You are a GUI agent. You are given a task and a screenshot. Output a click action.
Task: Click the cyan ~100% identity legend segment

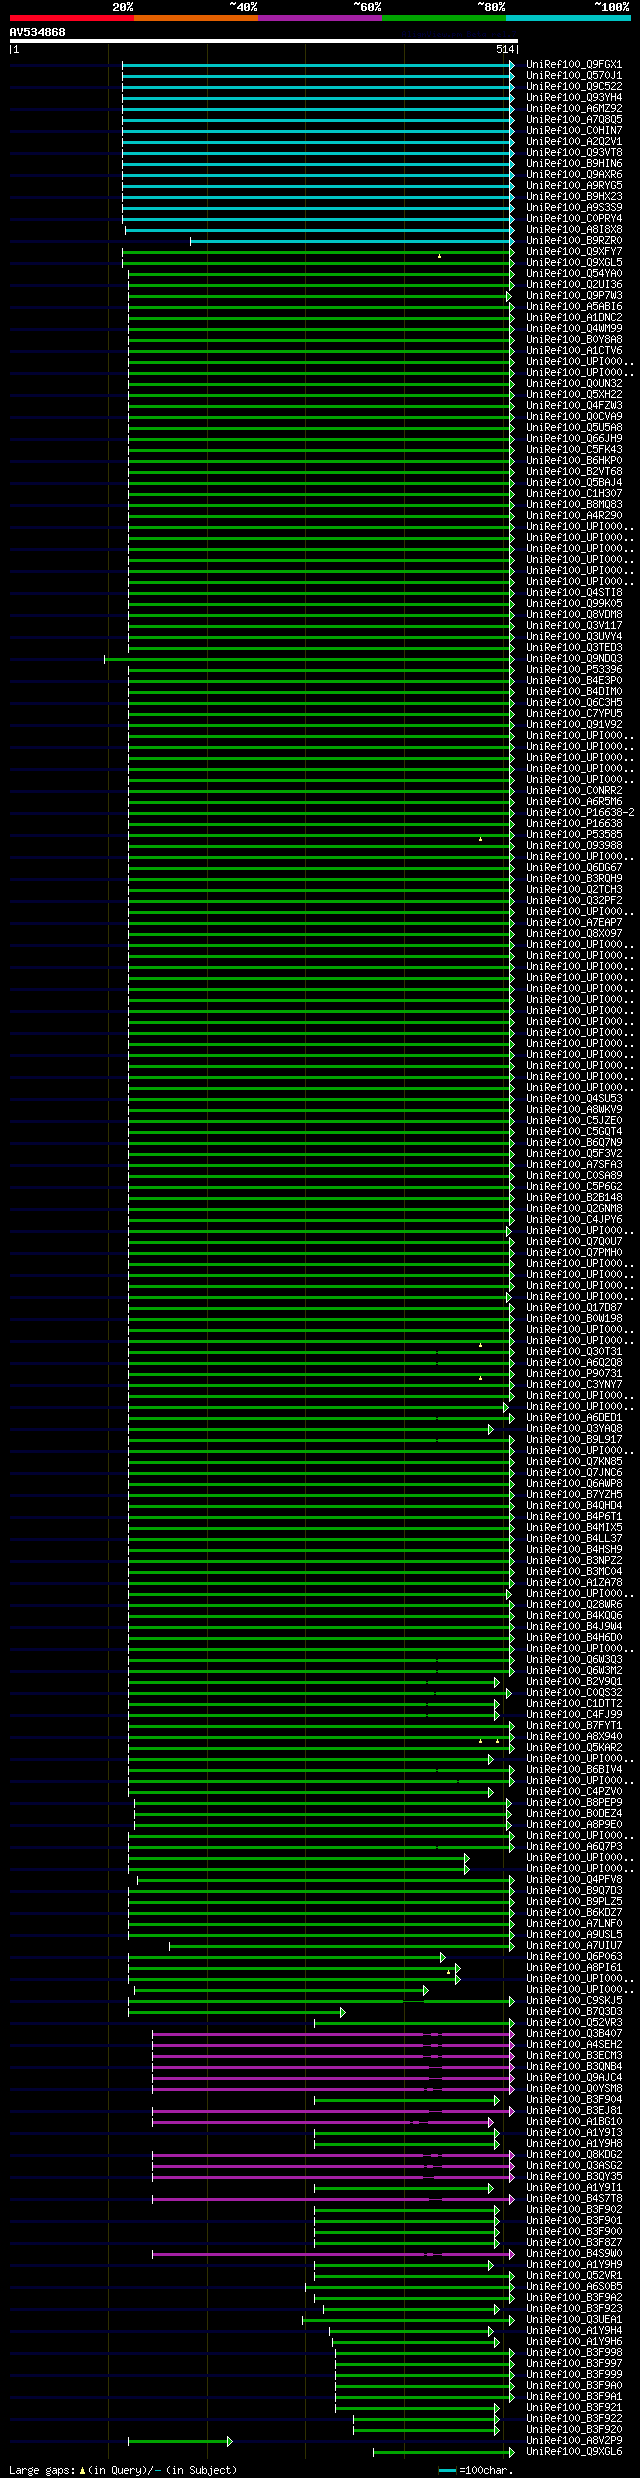pyautogui.click(x=568, y=18)
